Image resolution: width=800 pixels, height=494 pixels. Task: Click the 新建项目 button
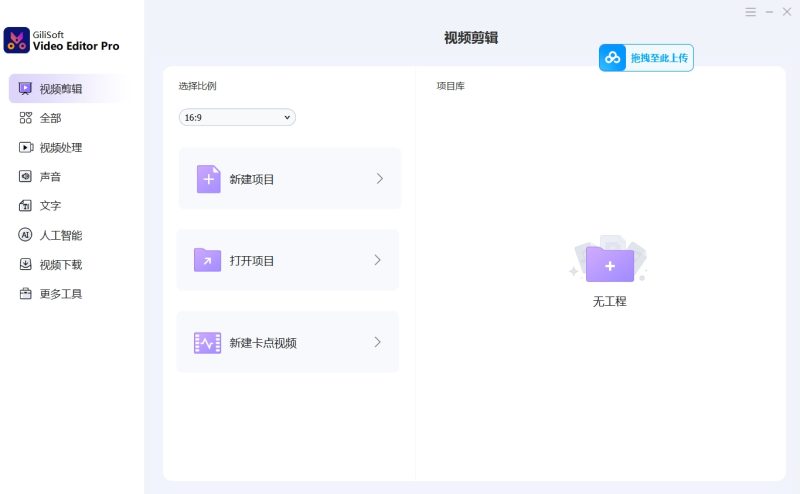290,179
